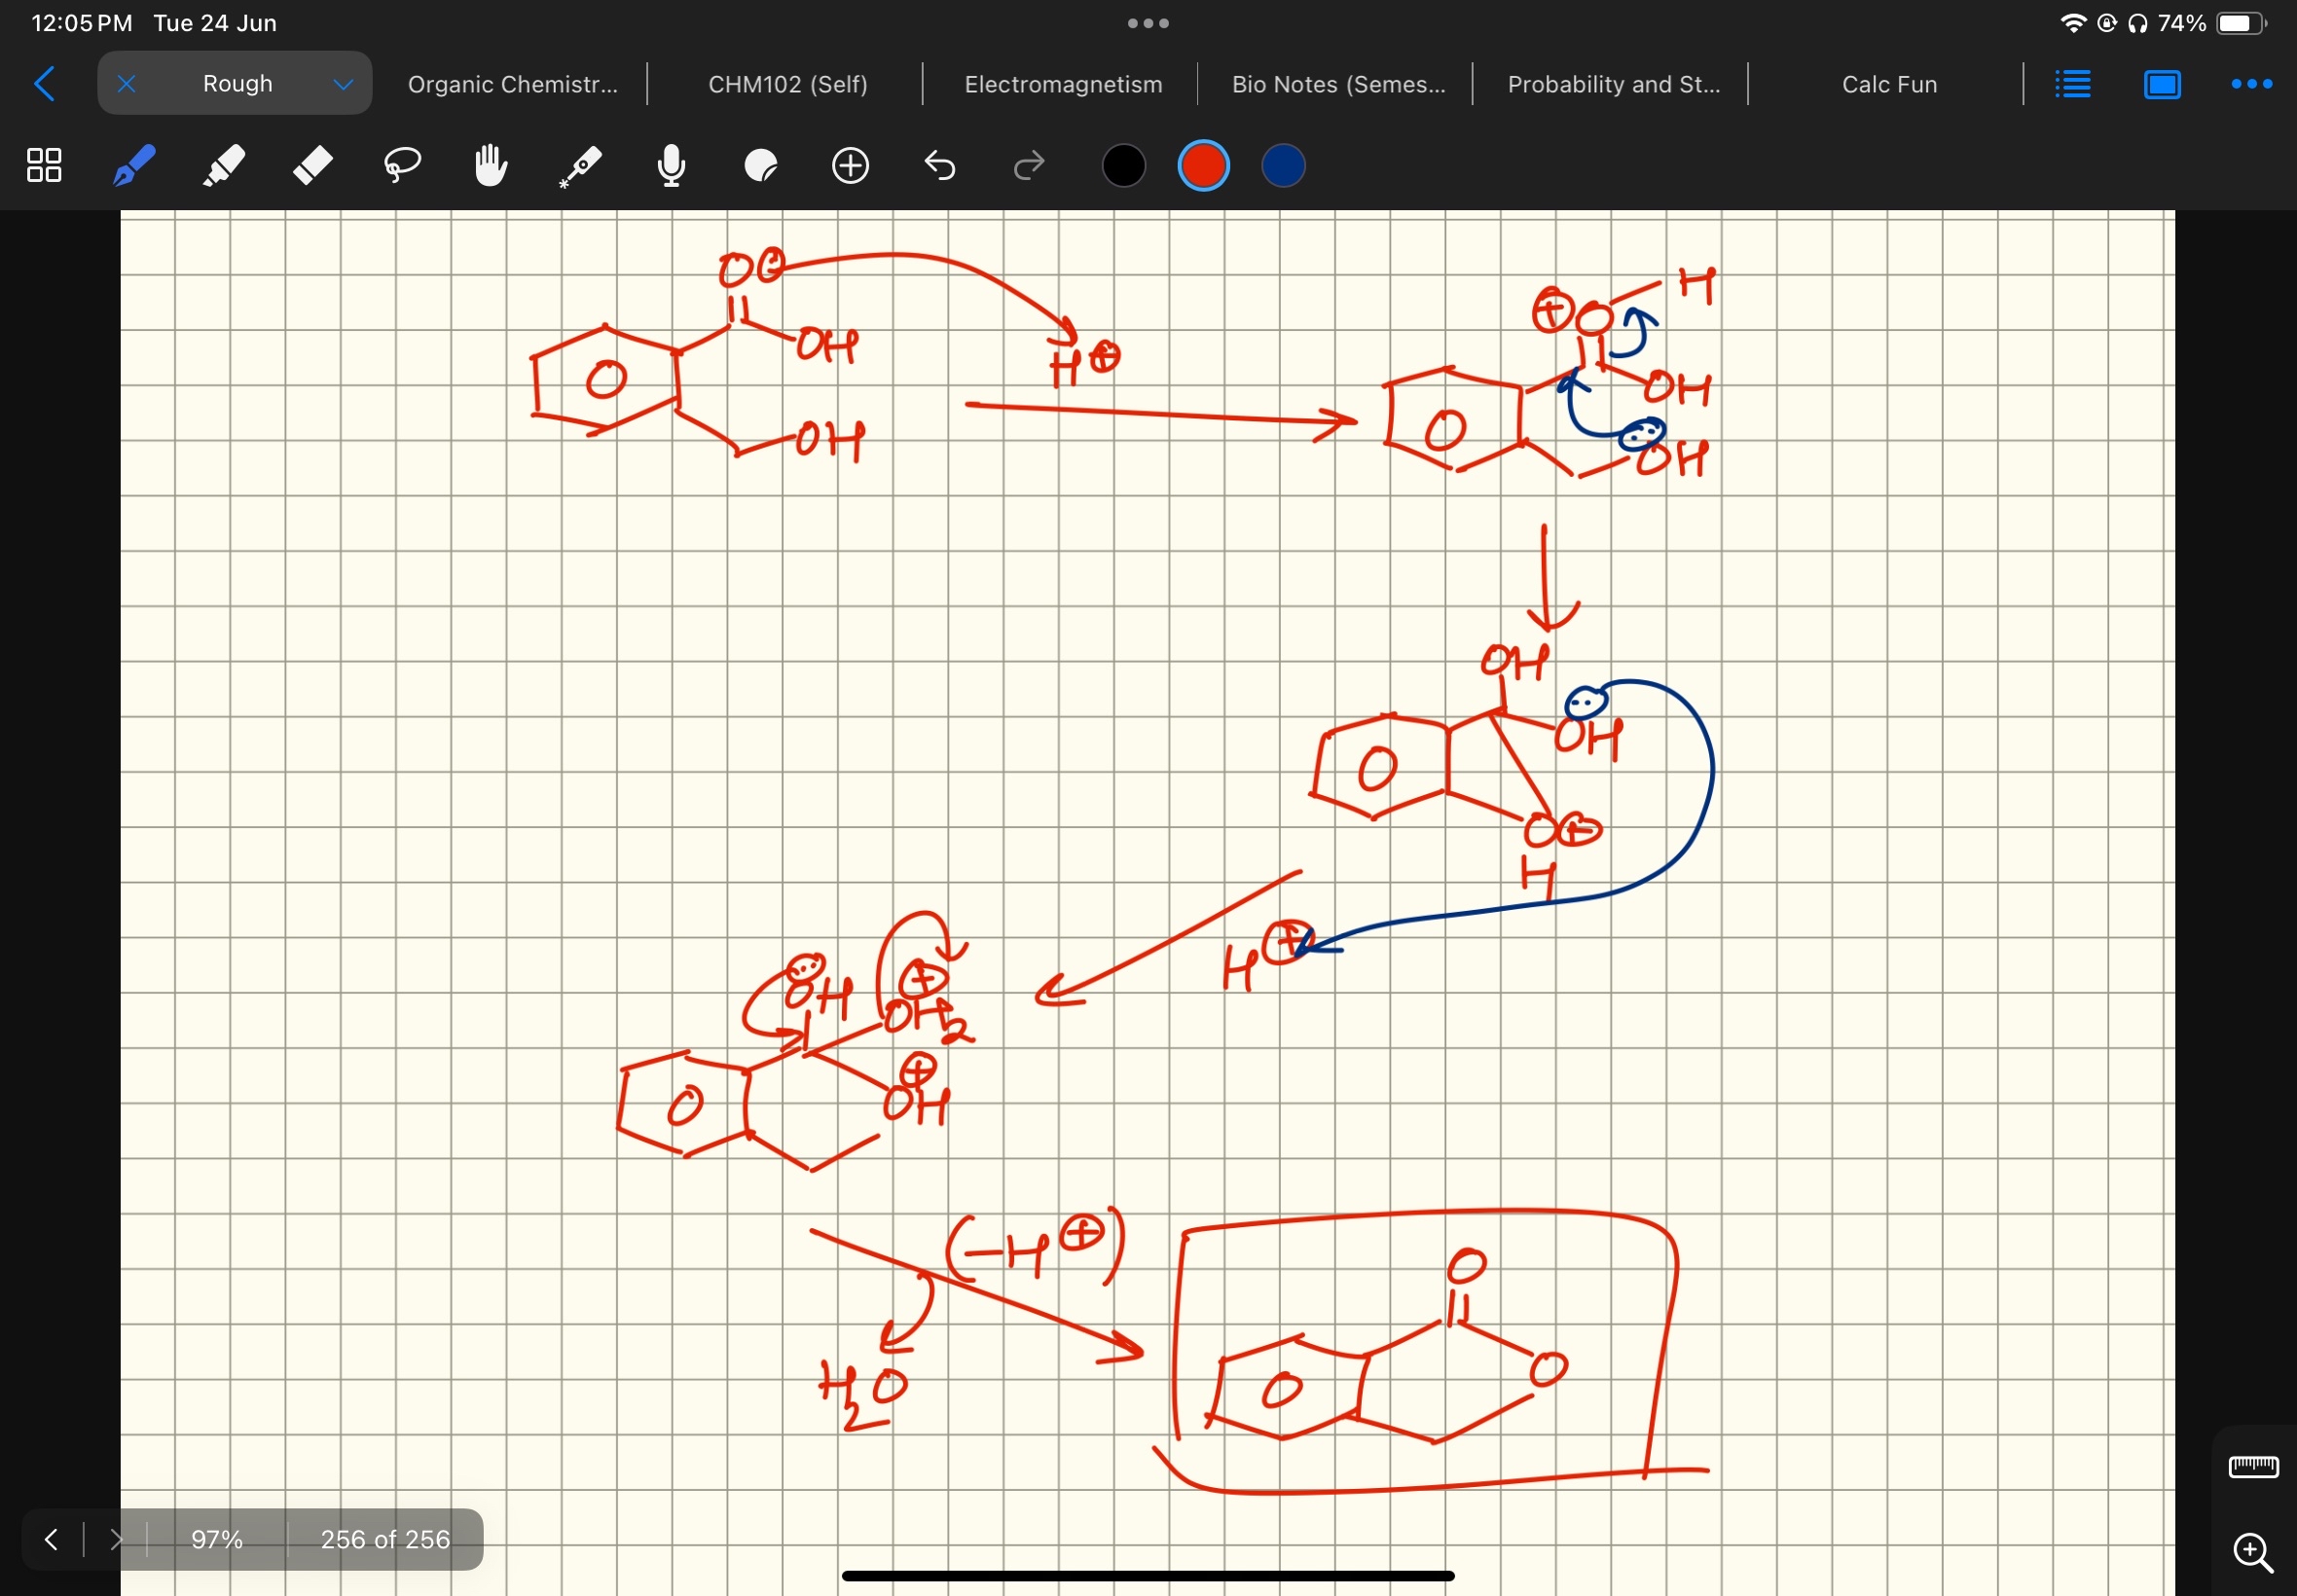
Task: Open the blue three-dot more menu
Action: pos(2251,84)
